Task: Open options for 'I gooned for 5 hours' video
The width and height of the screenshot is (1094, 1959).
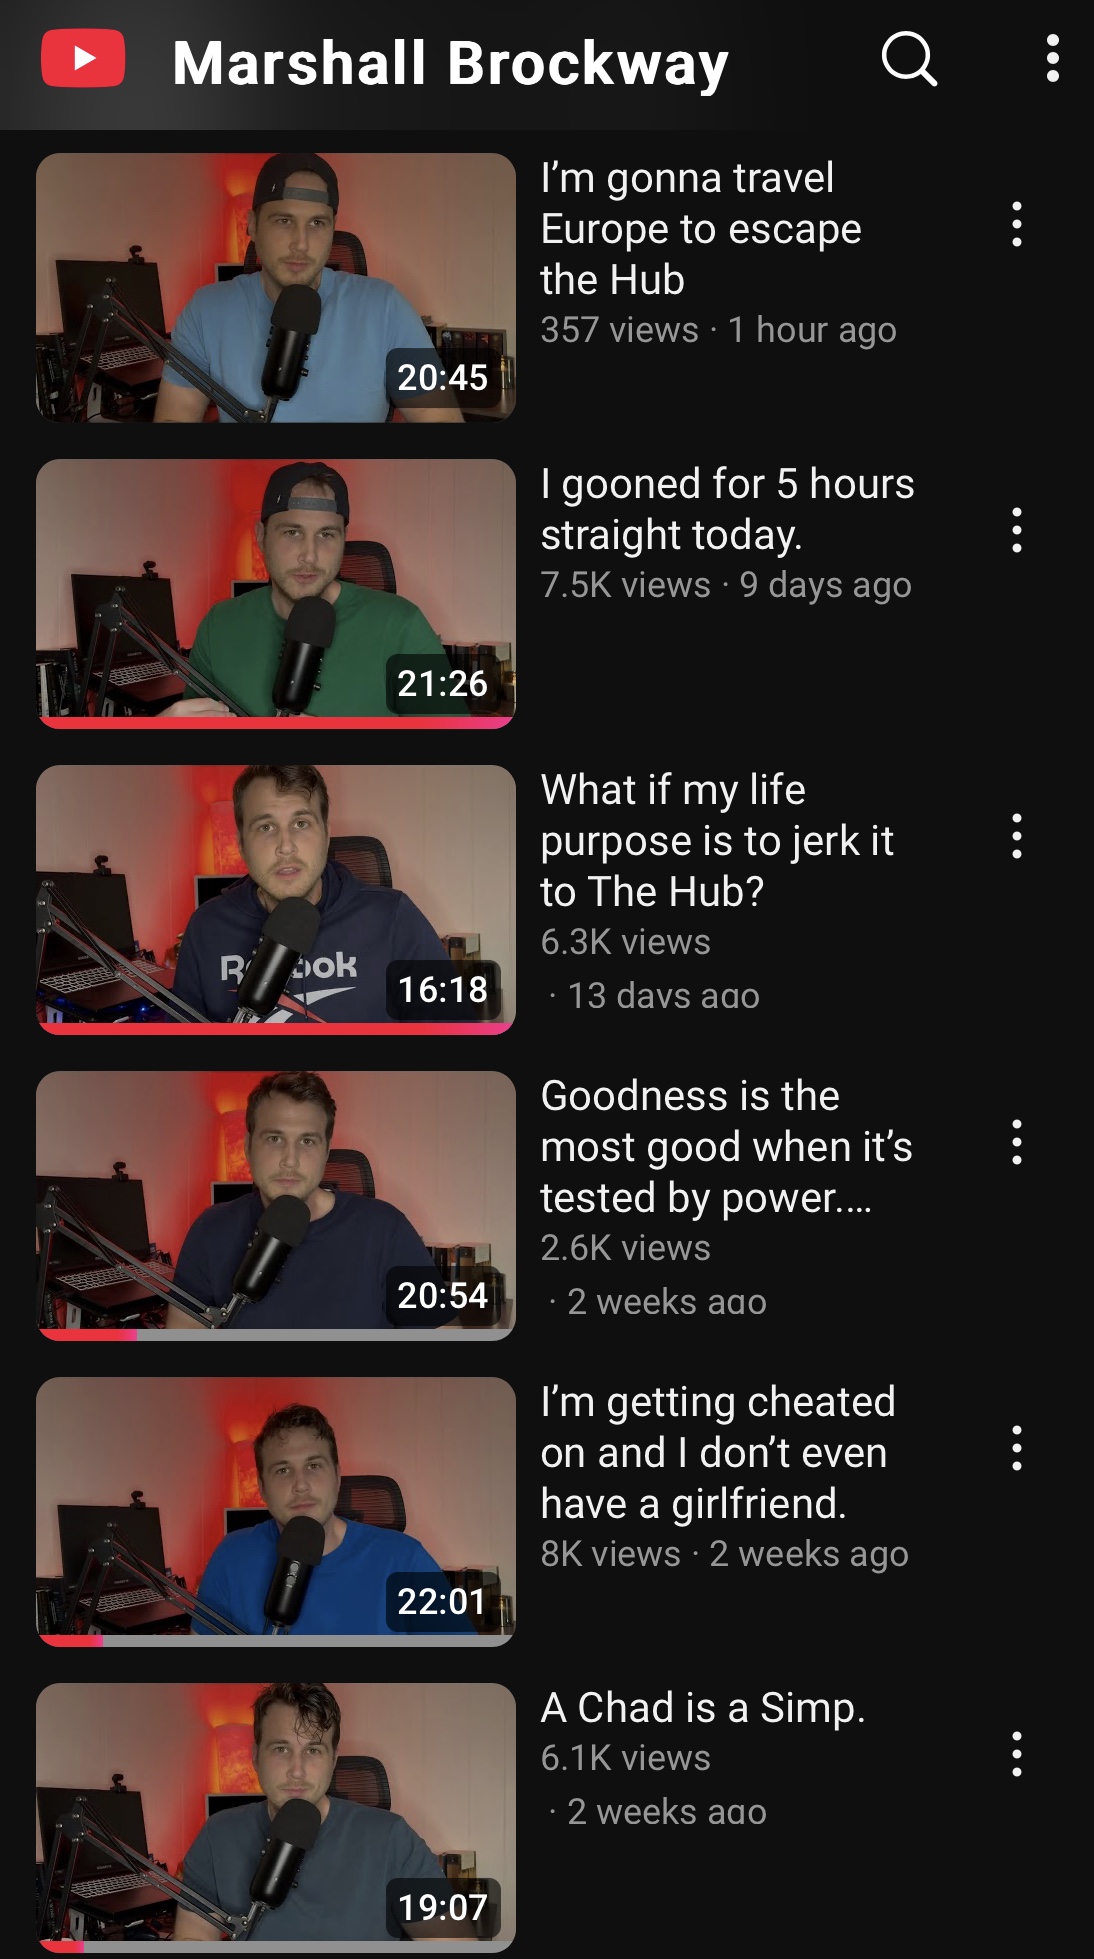Action: [x=1017, y=530]
